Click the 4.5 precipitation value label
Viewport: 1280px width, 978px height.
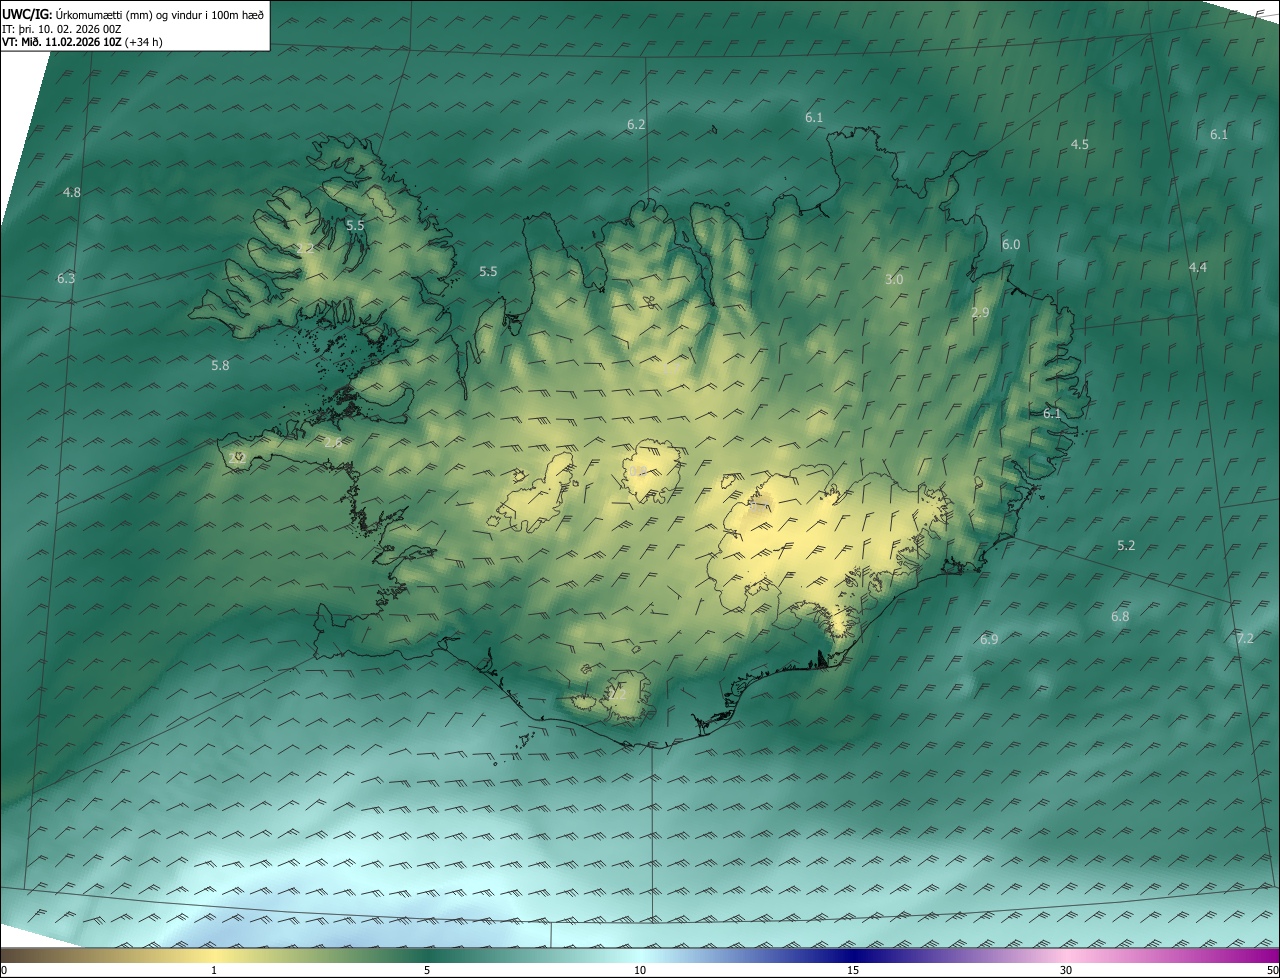(1080, 145)
